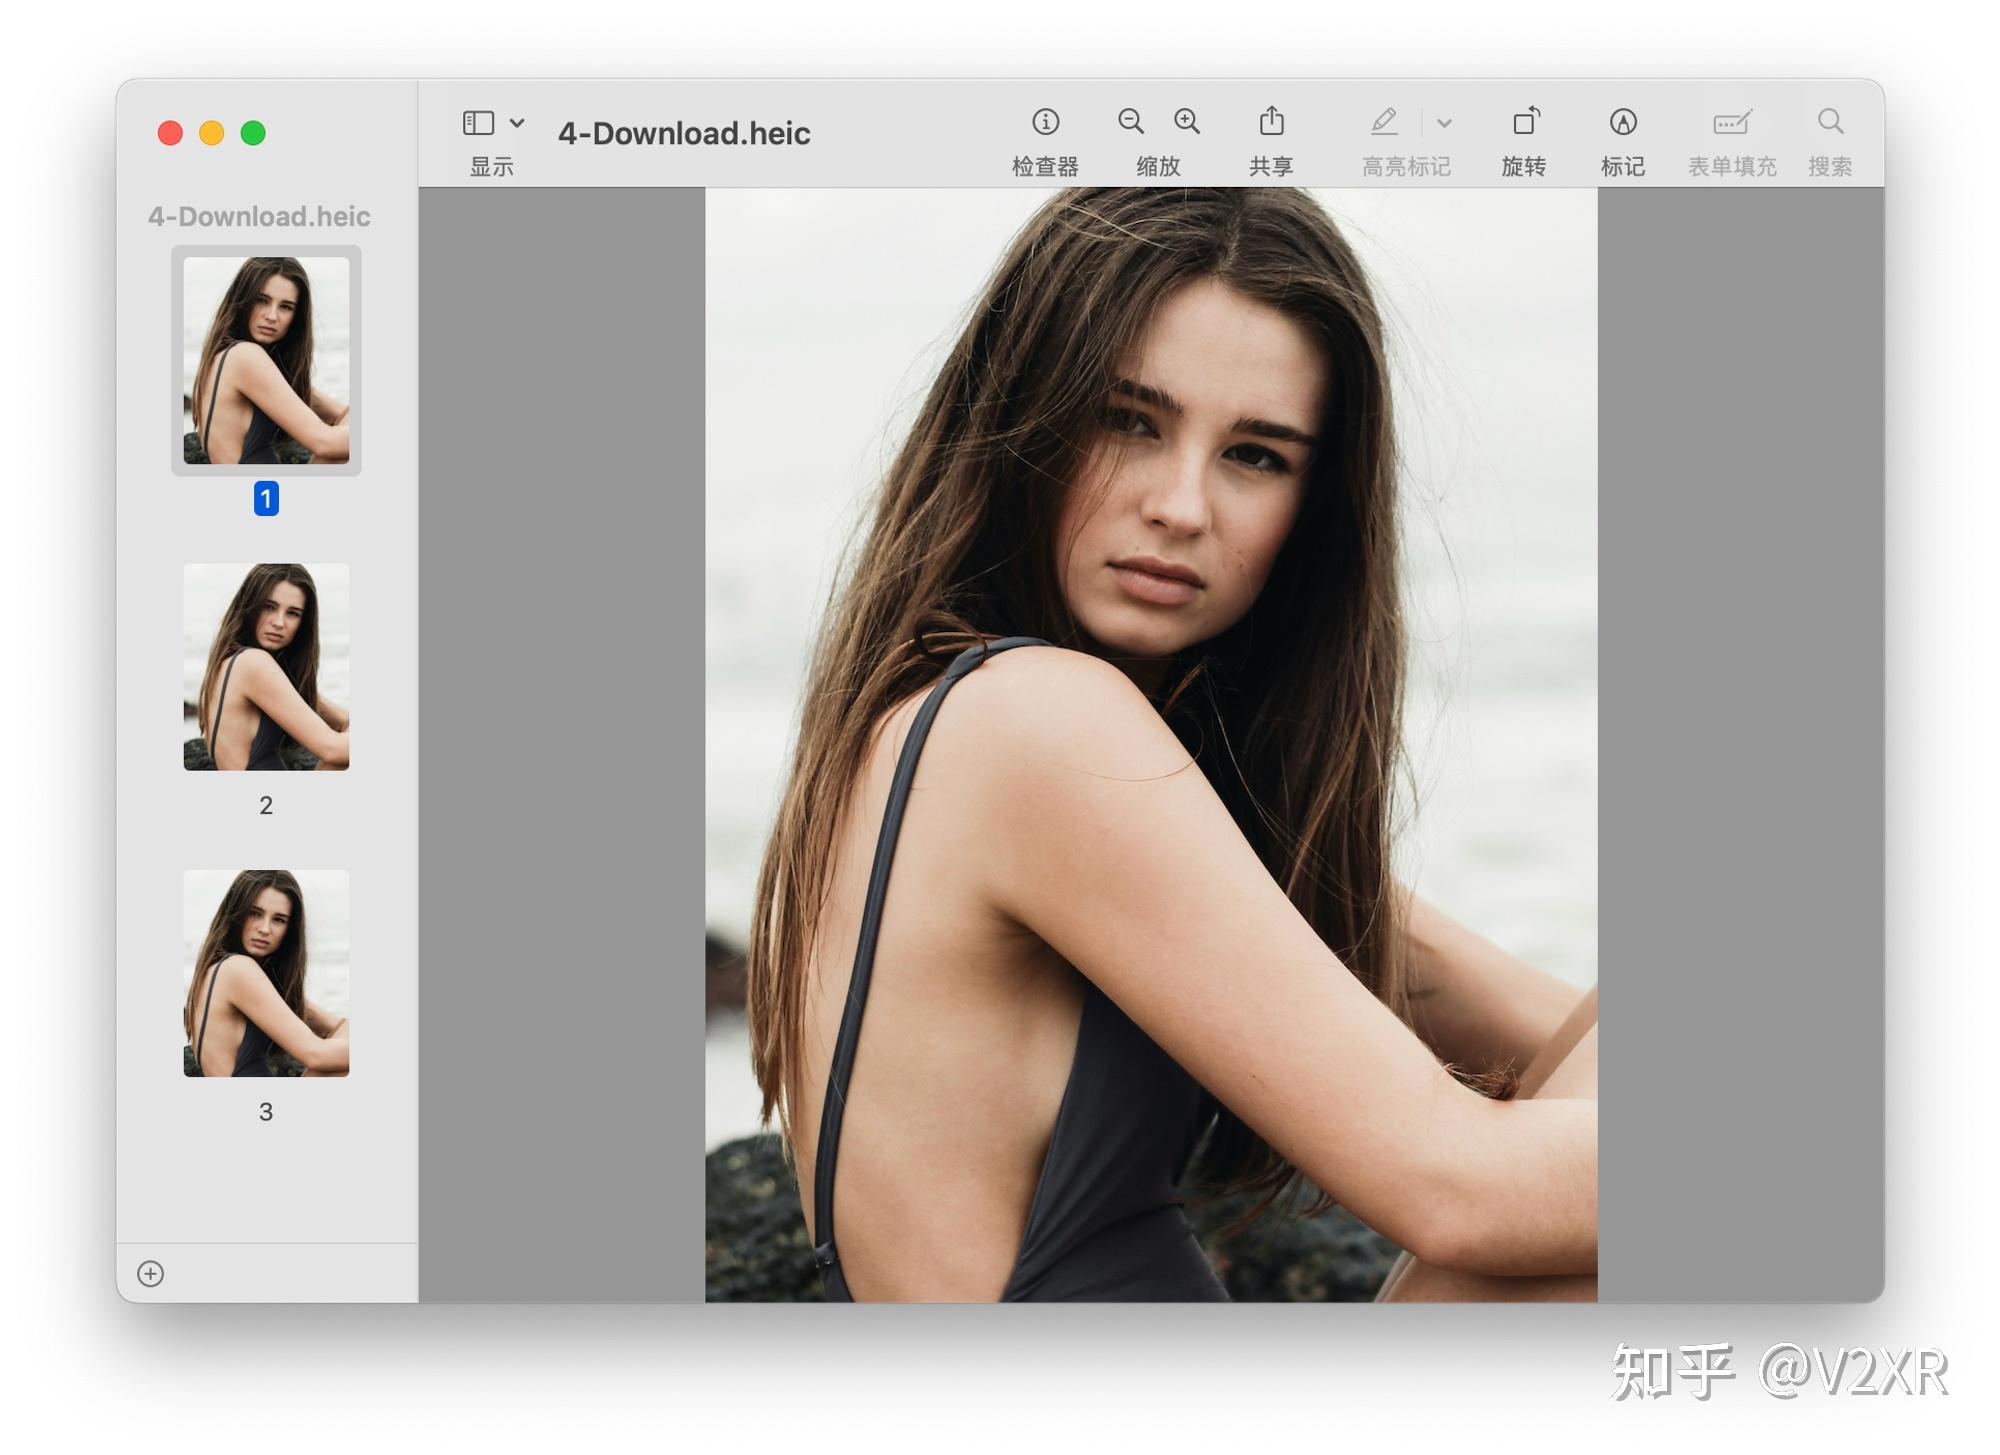
Task: Select the Highlight pen tool
Action: point(1384,122)
